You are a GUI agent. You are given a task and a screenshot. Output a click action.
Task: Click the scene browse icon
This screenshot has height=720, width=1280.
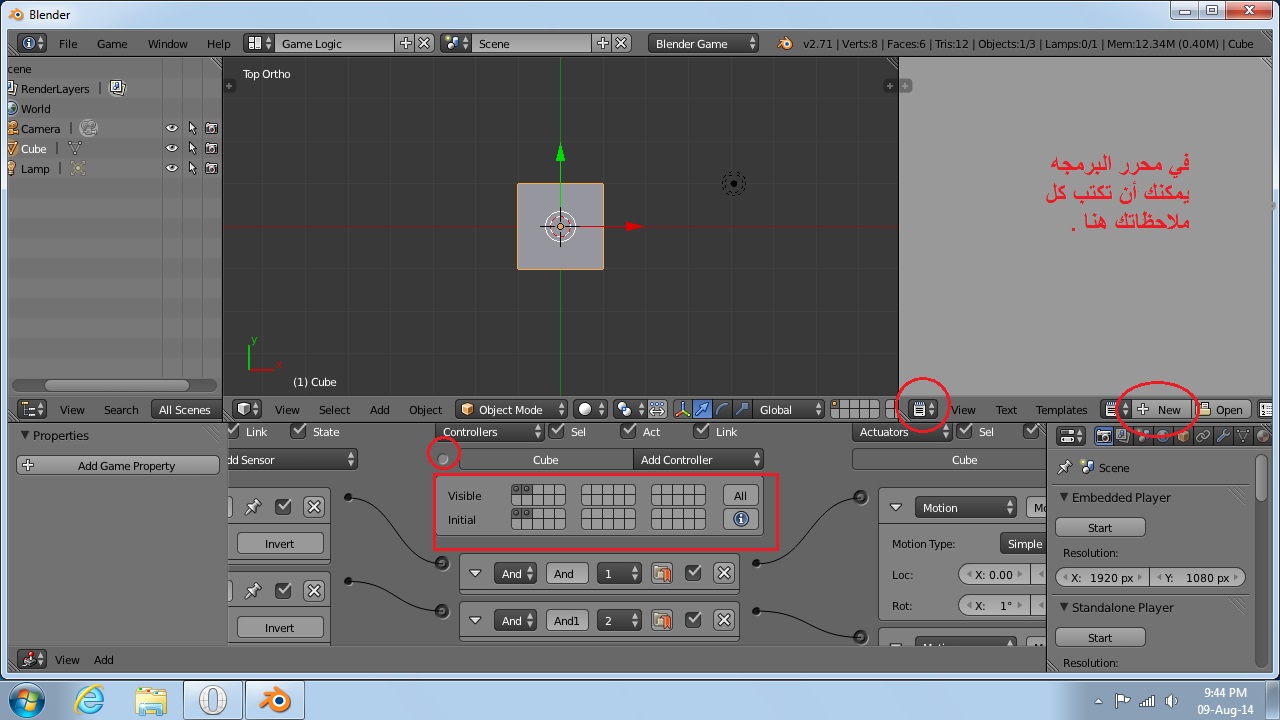pos(456,43)
